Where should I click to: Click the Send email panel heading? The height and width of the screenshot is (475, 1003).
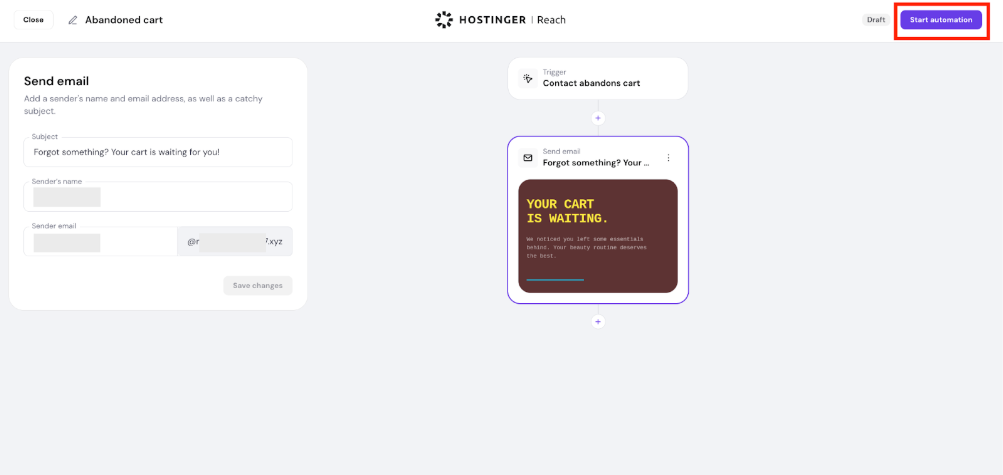coord(56,81)
